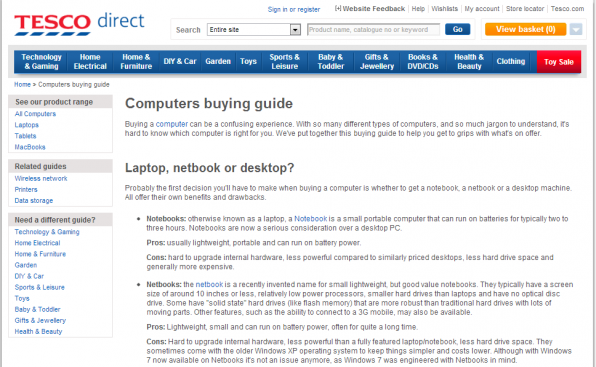Open All Computers in product range
Image resolution: width=596 pixels, height=367 pixels.
pyautogui.click(x=35, y=114)
